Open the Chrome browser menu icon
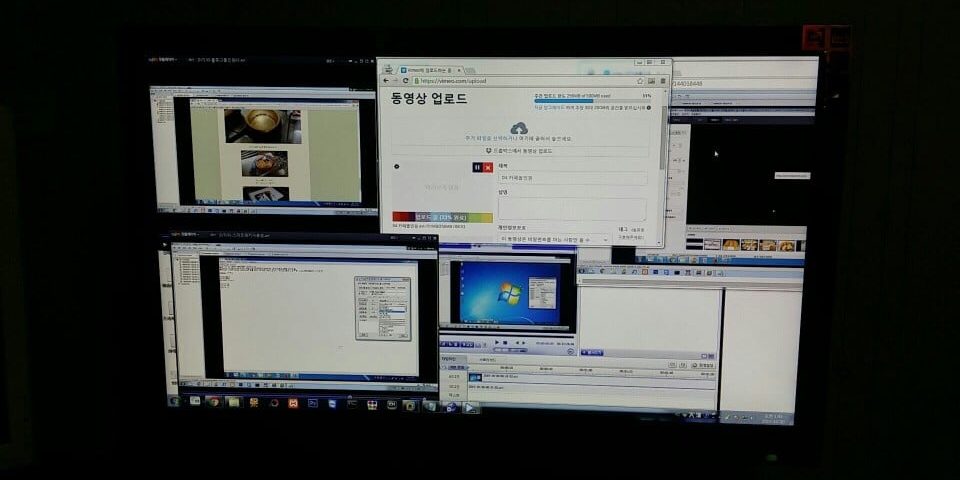 [662, 81]
